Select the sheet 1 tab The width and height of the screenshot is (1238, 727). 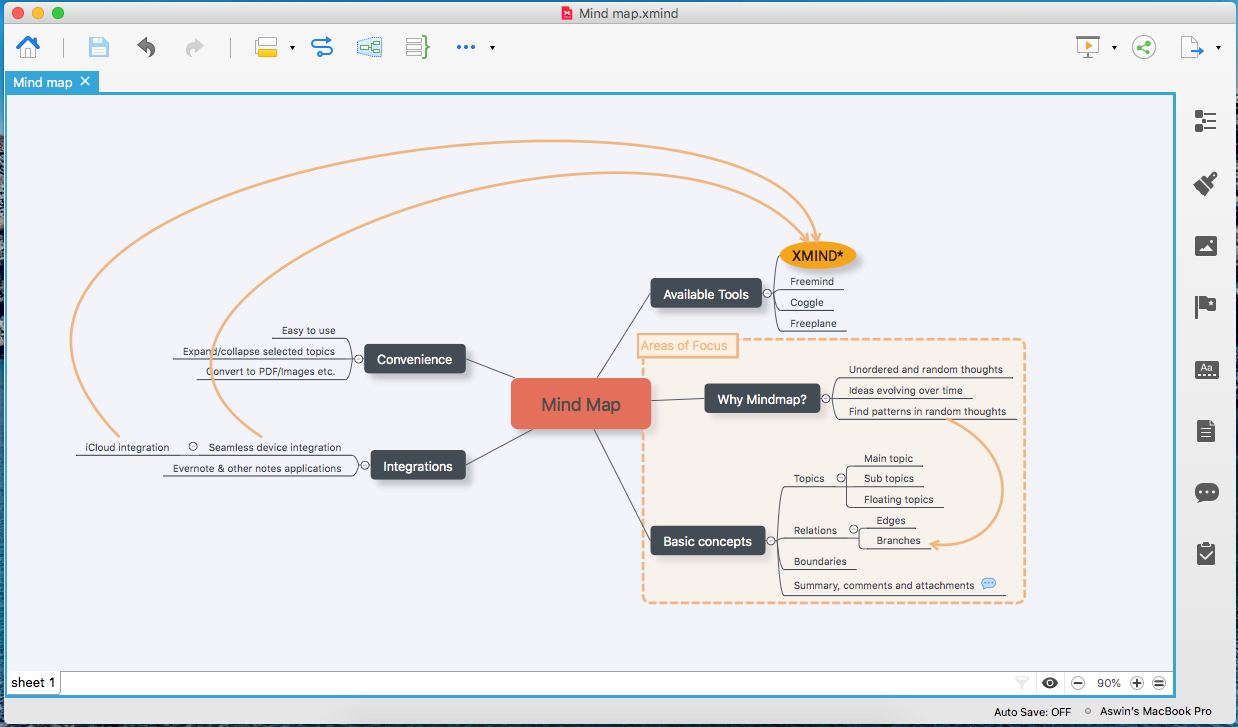pos(33,682)
